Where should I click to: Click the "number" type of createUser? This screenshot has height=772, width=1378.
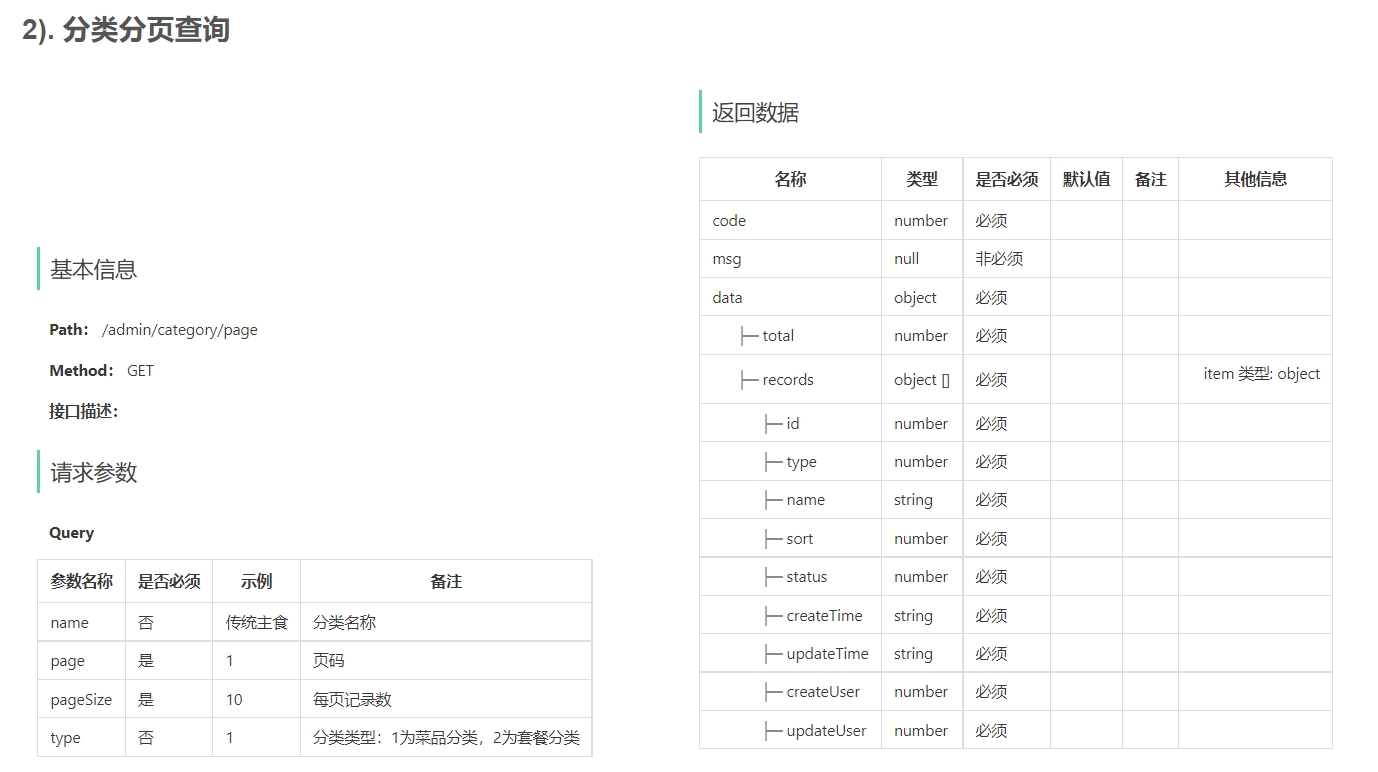pyautogui.click(x=921, y=692)
